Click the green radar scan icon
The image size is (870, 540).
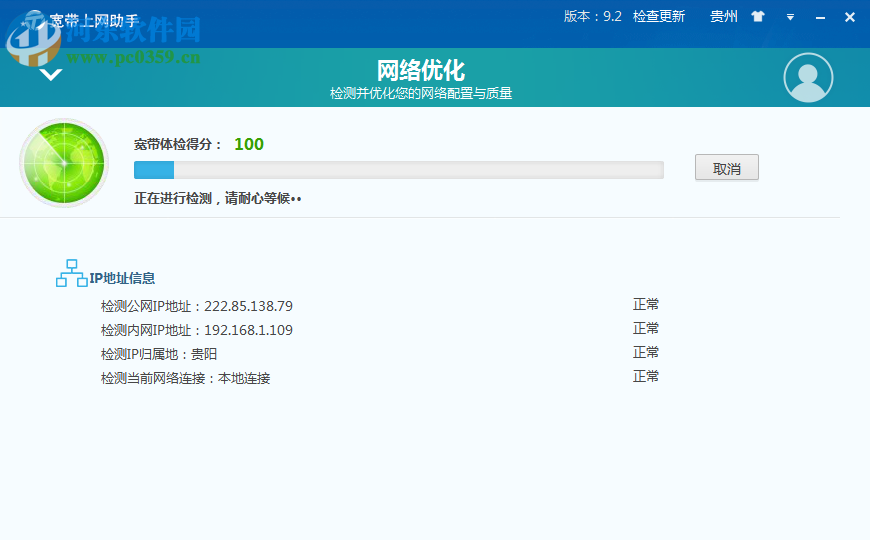64,163
